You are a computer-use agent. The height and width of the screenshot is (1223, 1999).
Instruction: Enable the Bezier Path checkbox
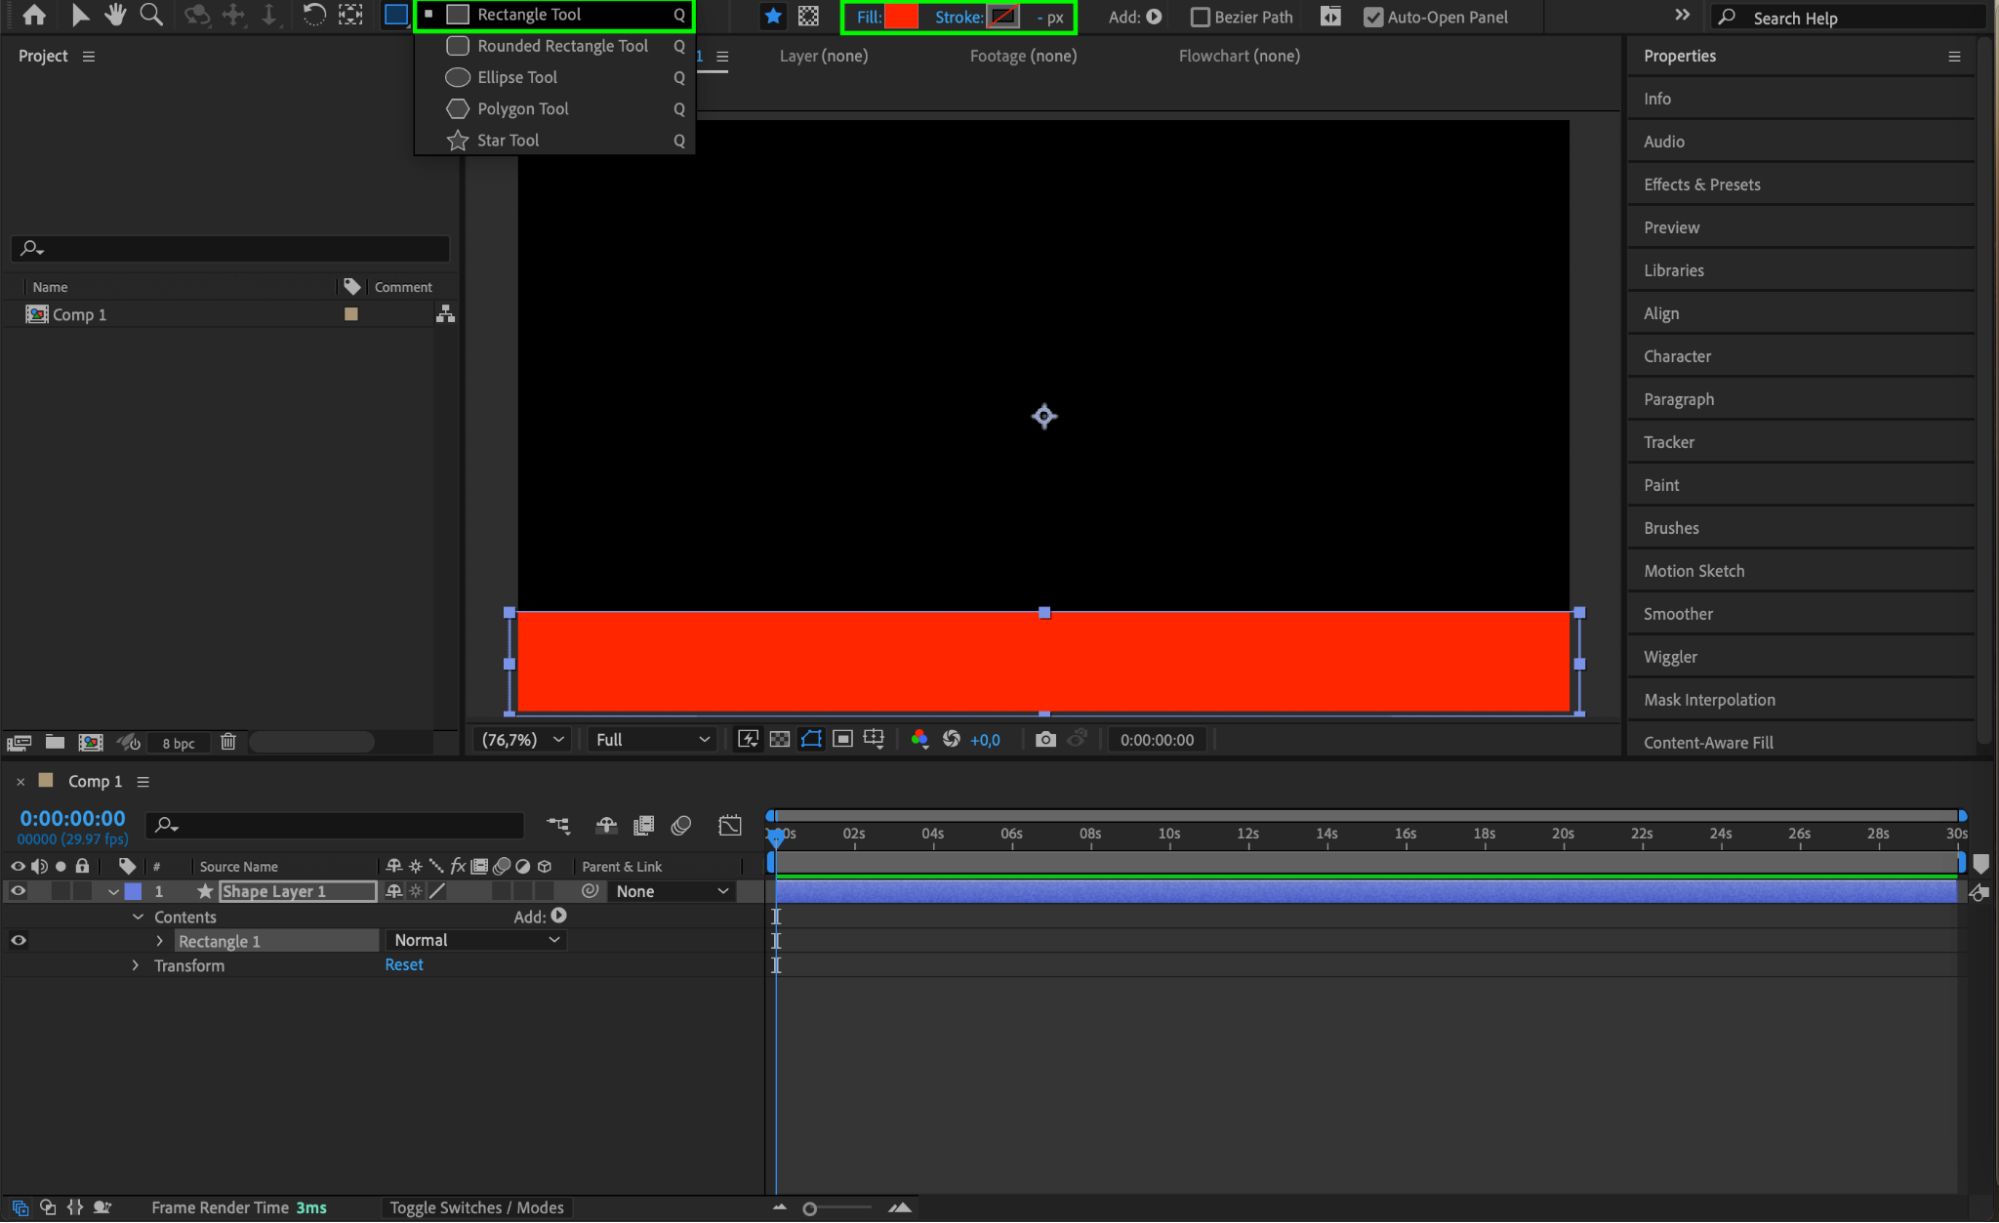[x=1200, y=17]
